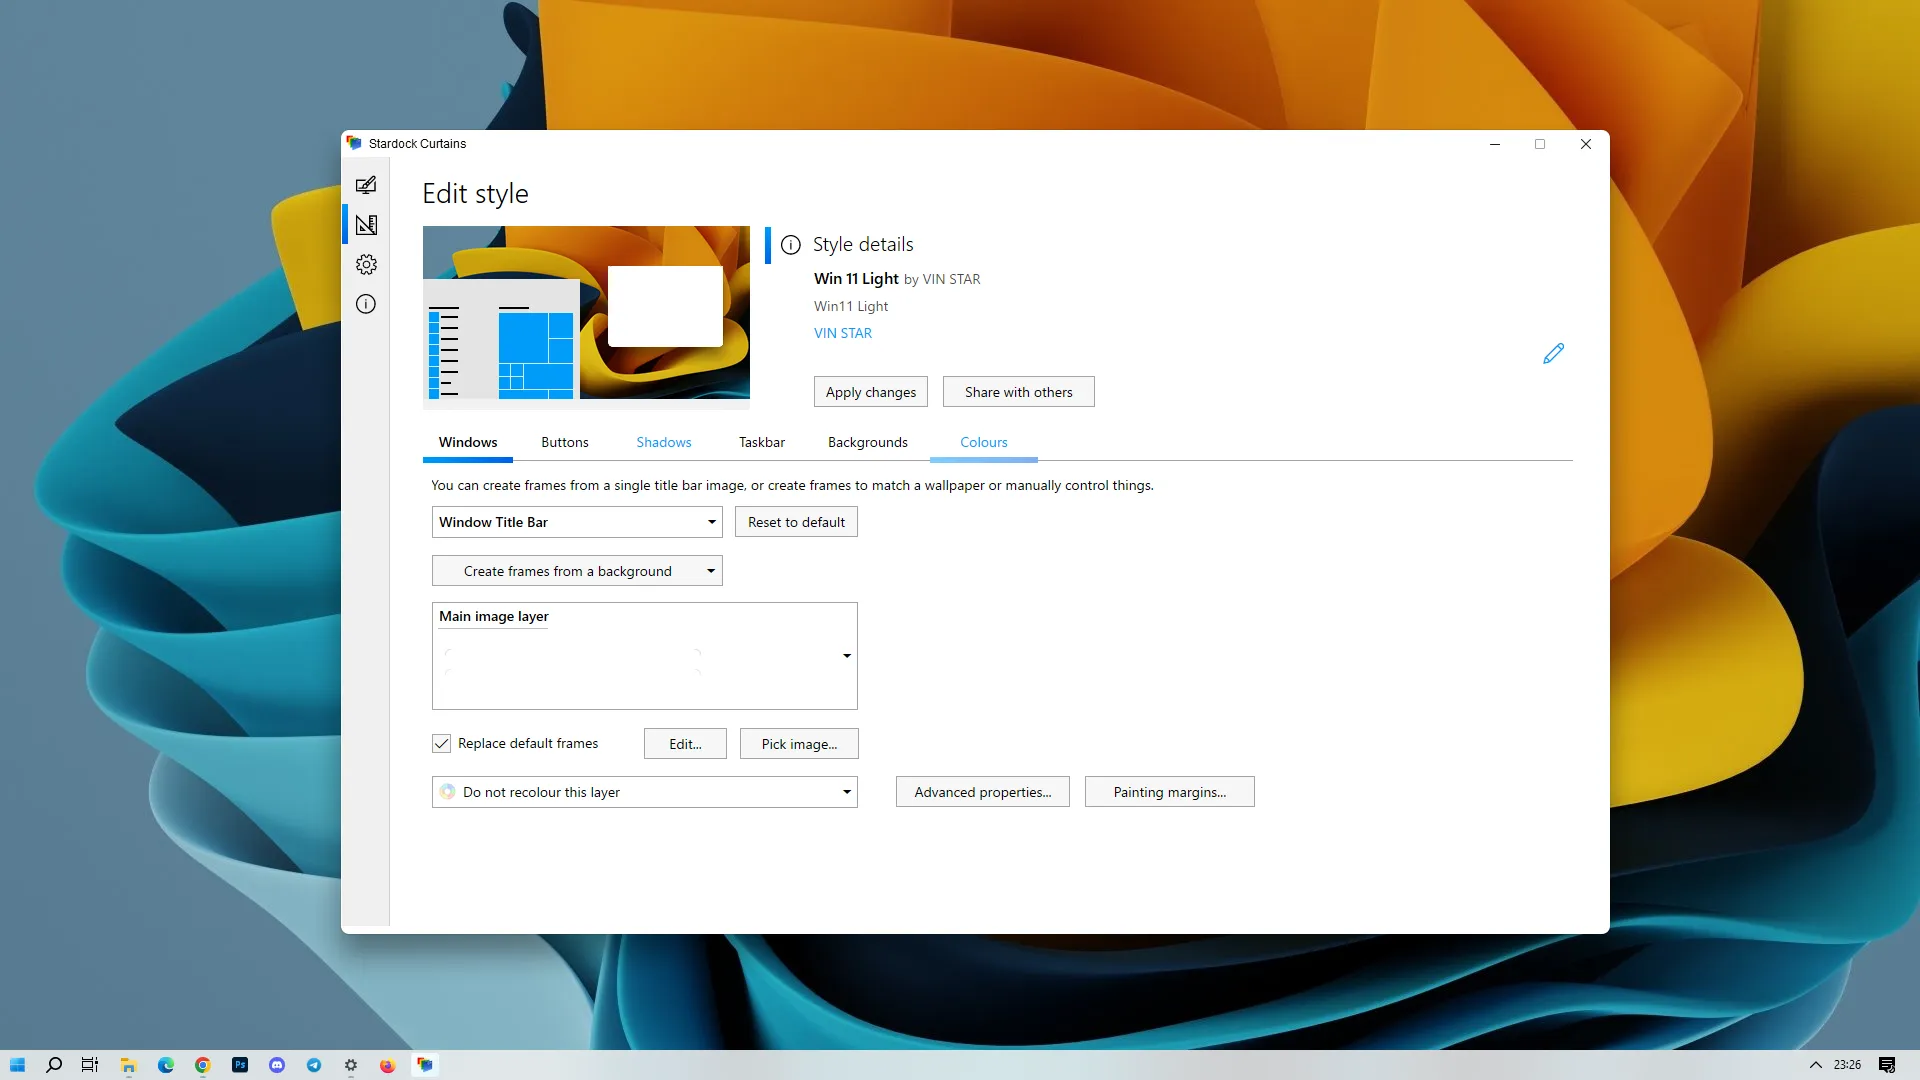
Task: Open the about info sidebar icon
Action: pos(366,304)
